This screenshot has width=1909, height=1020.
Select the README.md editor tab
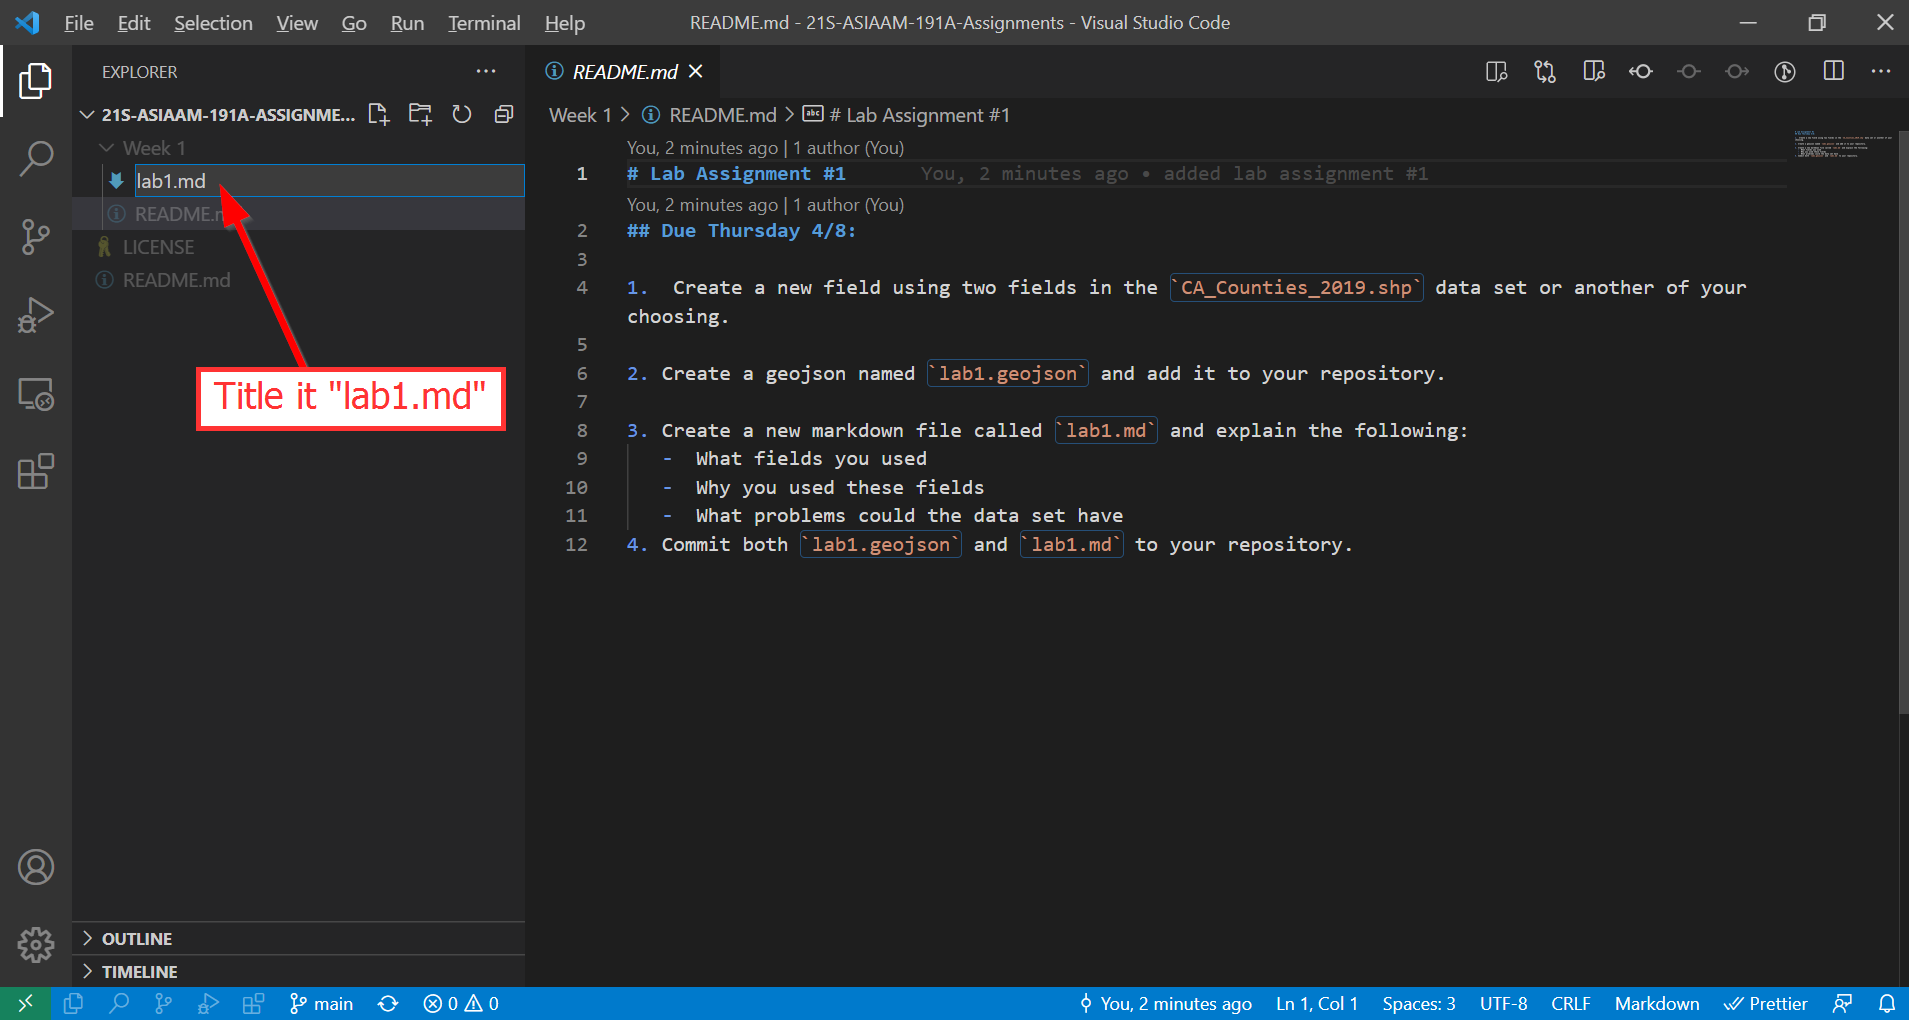tap(624, 72)
